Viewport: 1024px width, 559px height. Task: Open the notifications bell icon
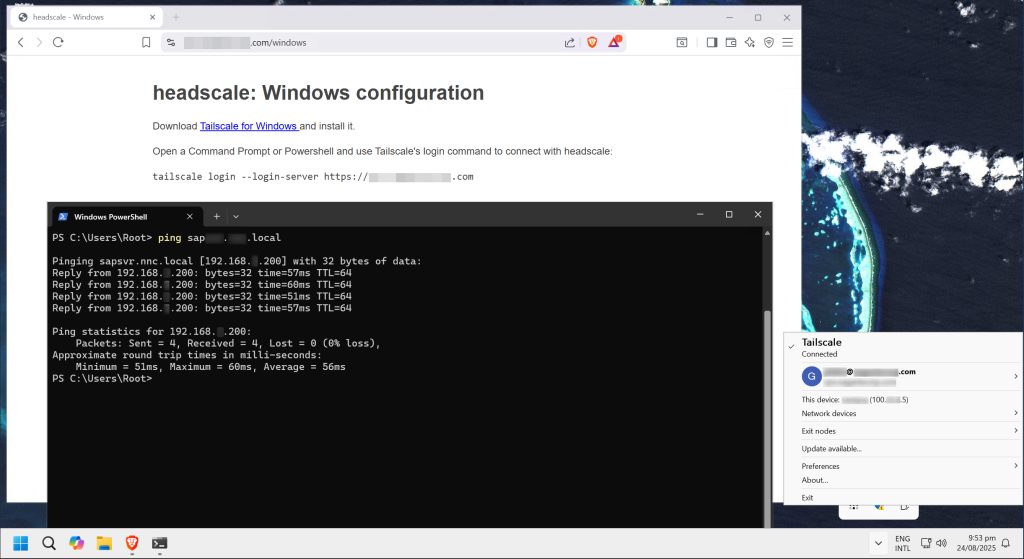tap(1006, 543)
